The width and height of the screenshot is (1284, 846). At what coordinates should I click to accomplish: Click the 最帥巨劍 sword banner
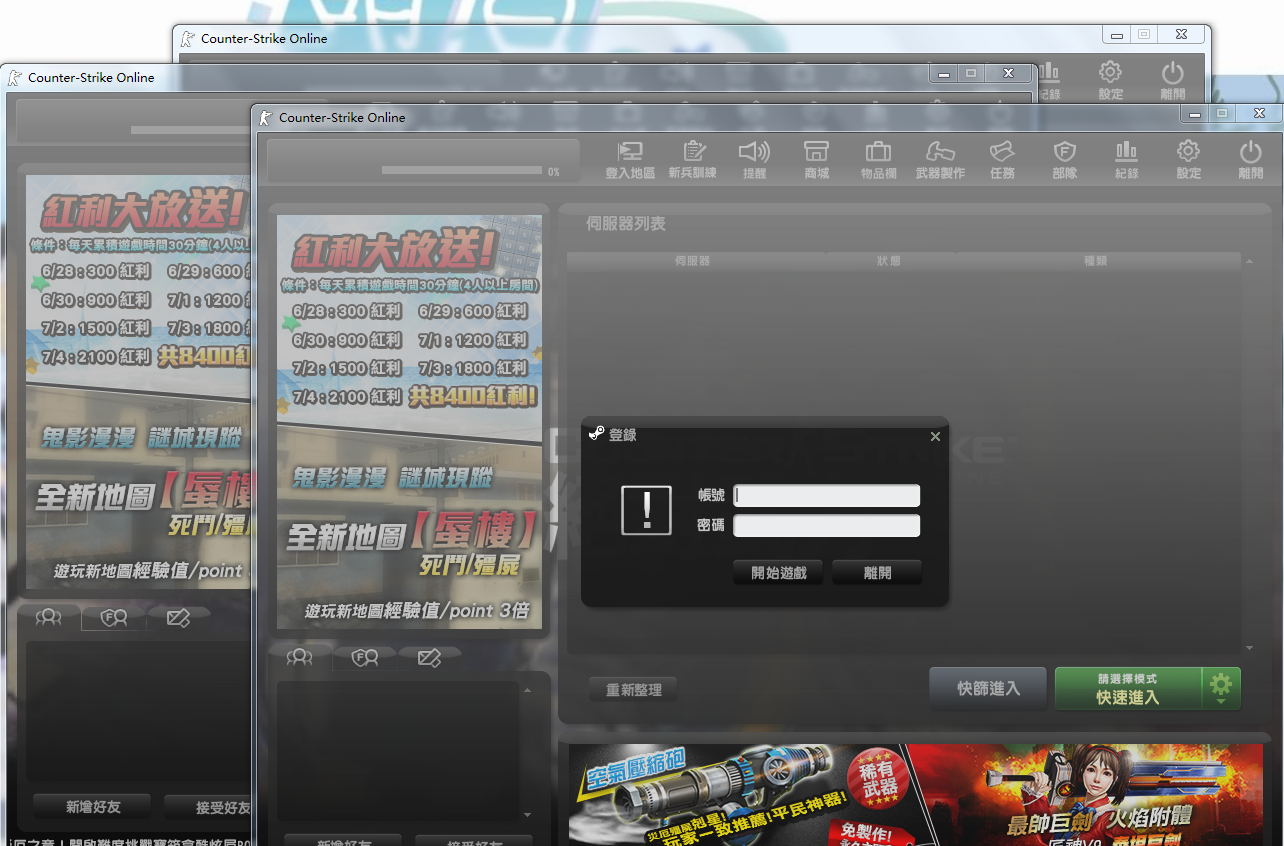(1086, 795)
